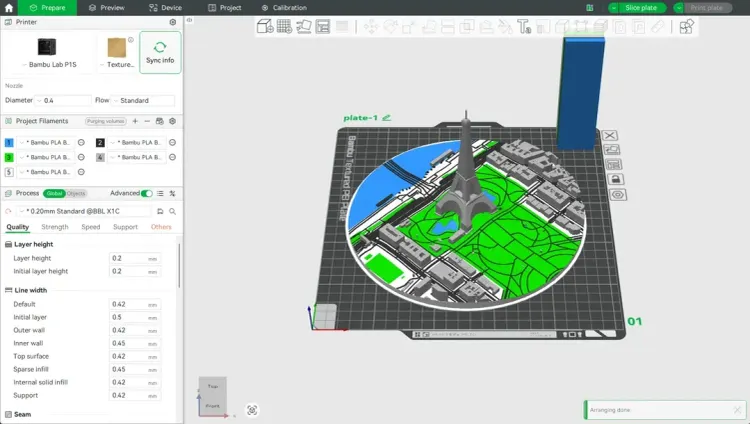Viewport: 750px width, 424px height.
Task: Click the Add plate grid icon
Action: click(x=284, y=26)
